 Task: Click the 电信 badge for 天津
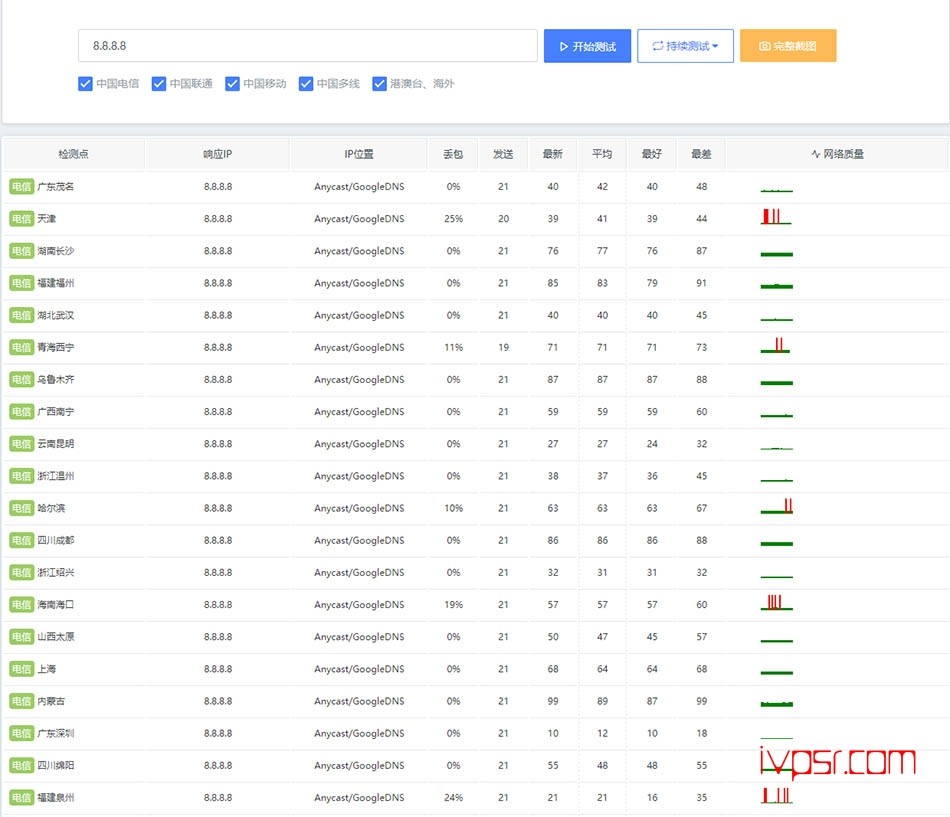click(21, 219)
